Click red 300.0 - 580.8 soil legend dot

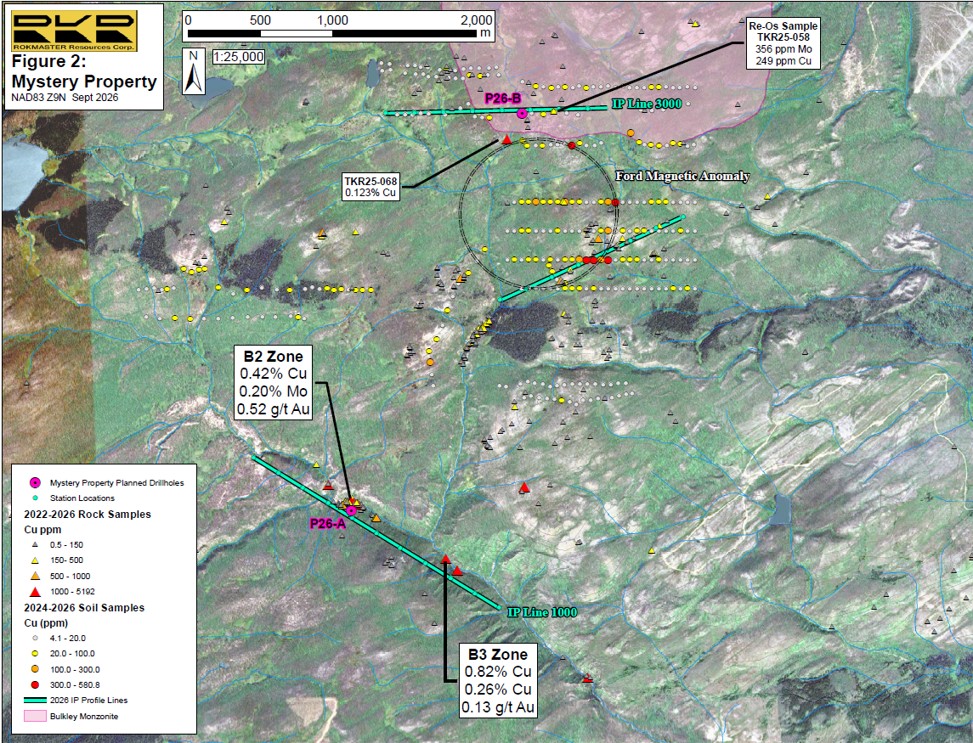point(35,685)
